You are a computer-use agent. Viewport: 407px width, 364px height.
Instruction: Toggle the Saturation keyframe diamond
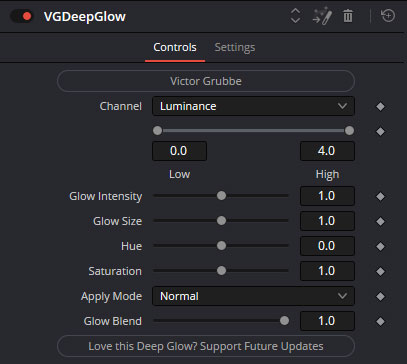tap(380, 271)
